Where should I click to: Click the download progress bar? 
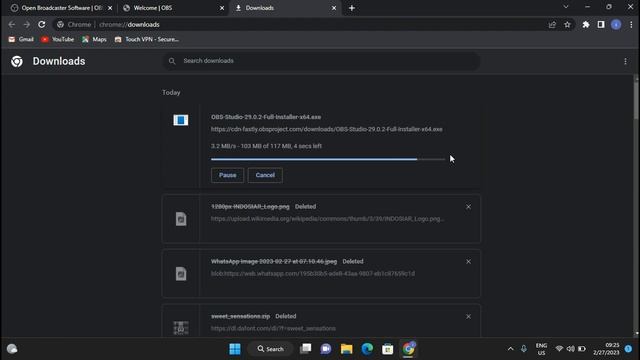328,159
